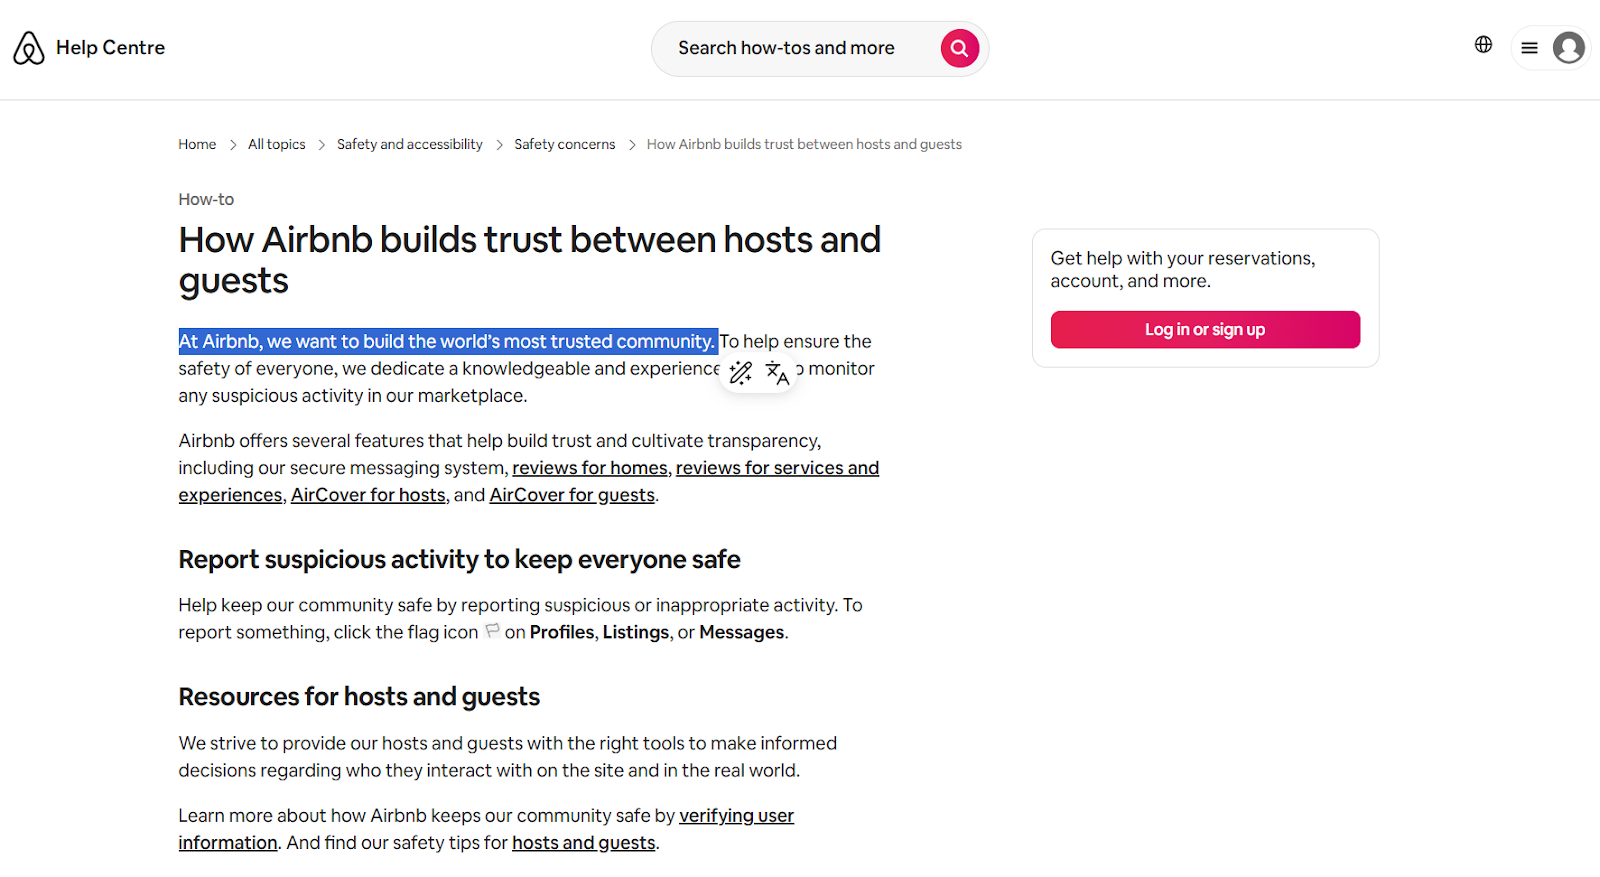This screenshot has height=877, width=1600.
Task: Open the AirCover for guests link
Action: (x=572, y=495)
